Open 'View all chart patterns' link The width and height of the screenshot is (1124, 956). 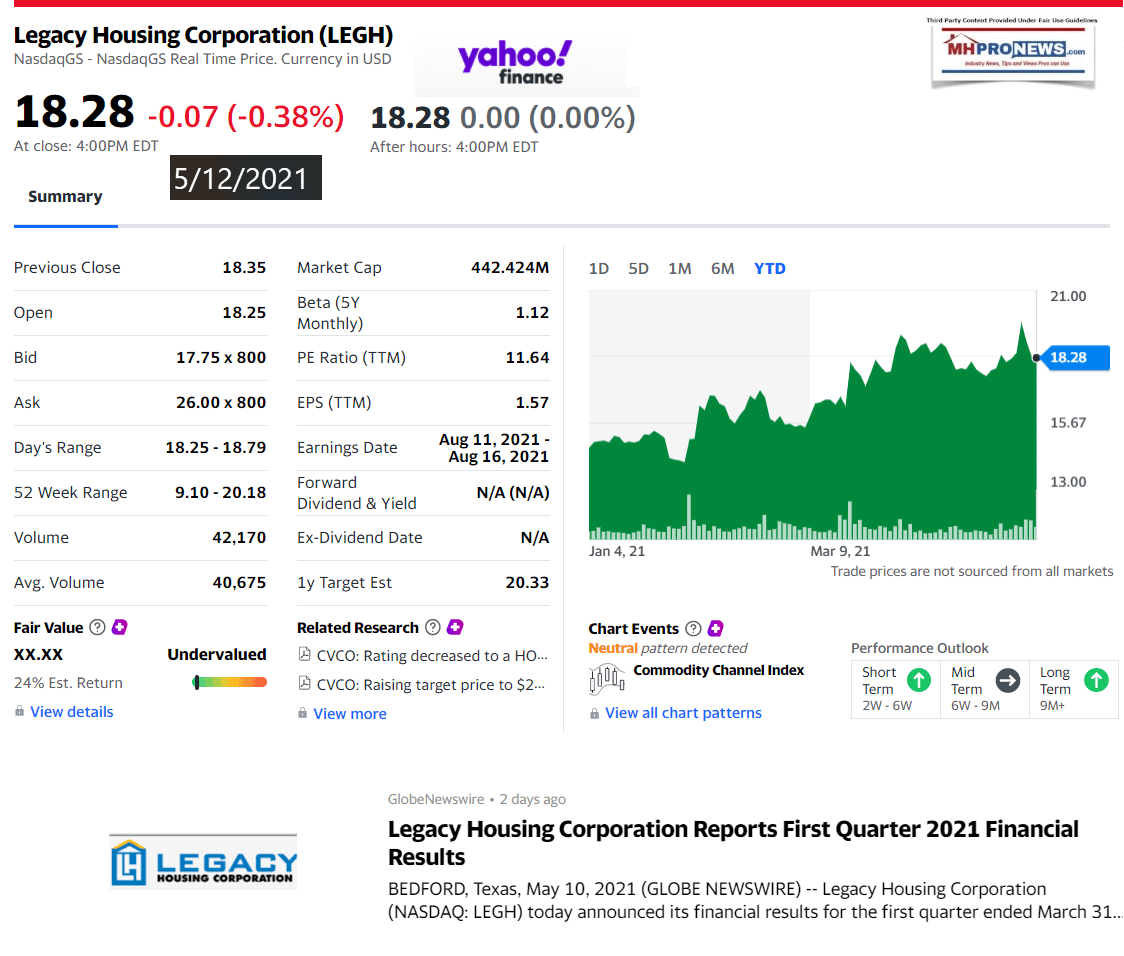point(683,713)
